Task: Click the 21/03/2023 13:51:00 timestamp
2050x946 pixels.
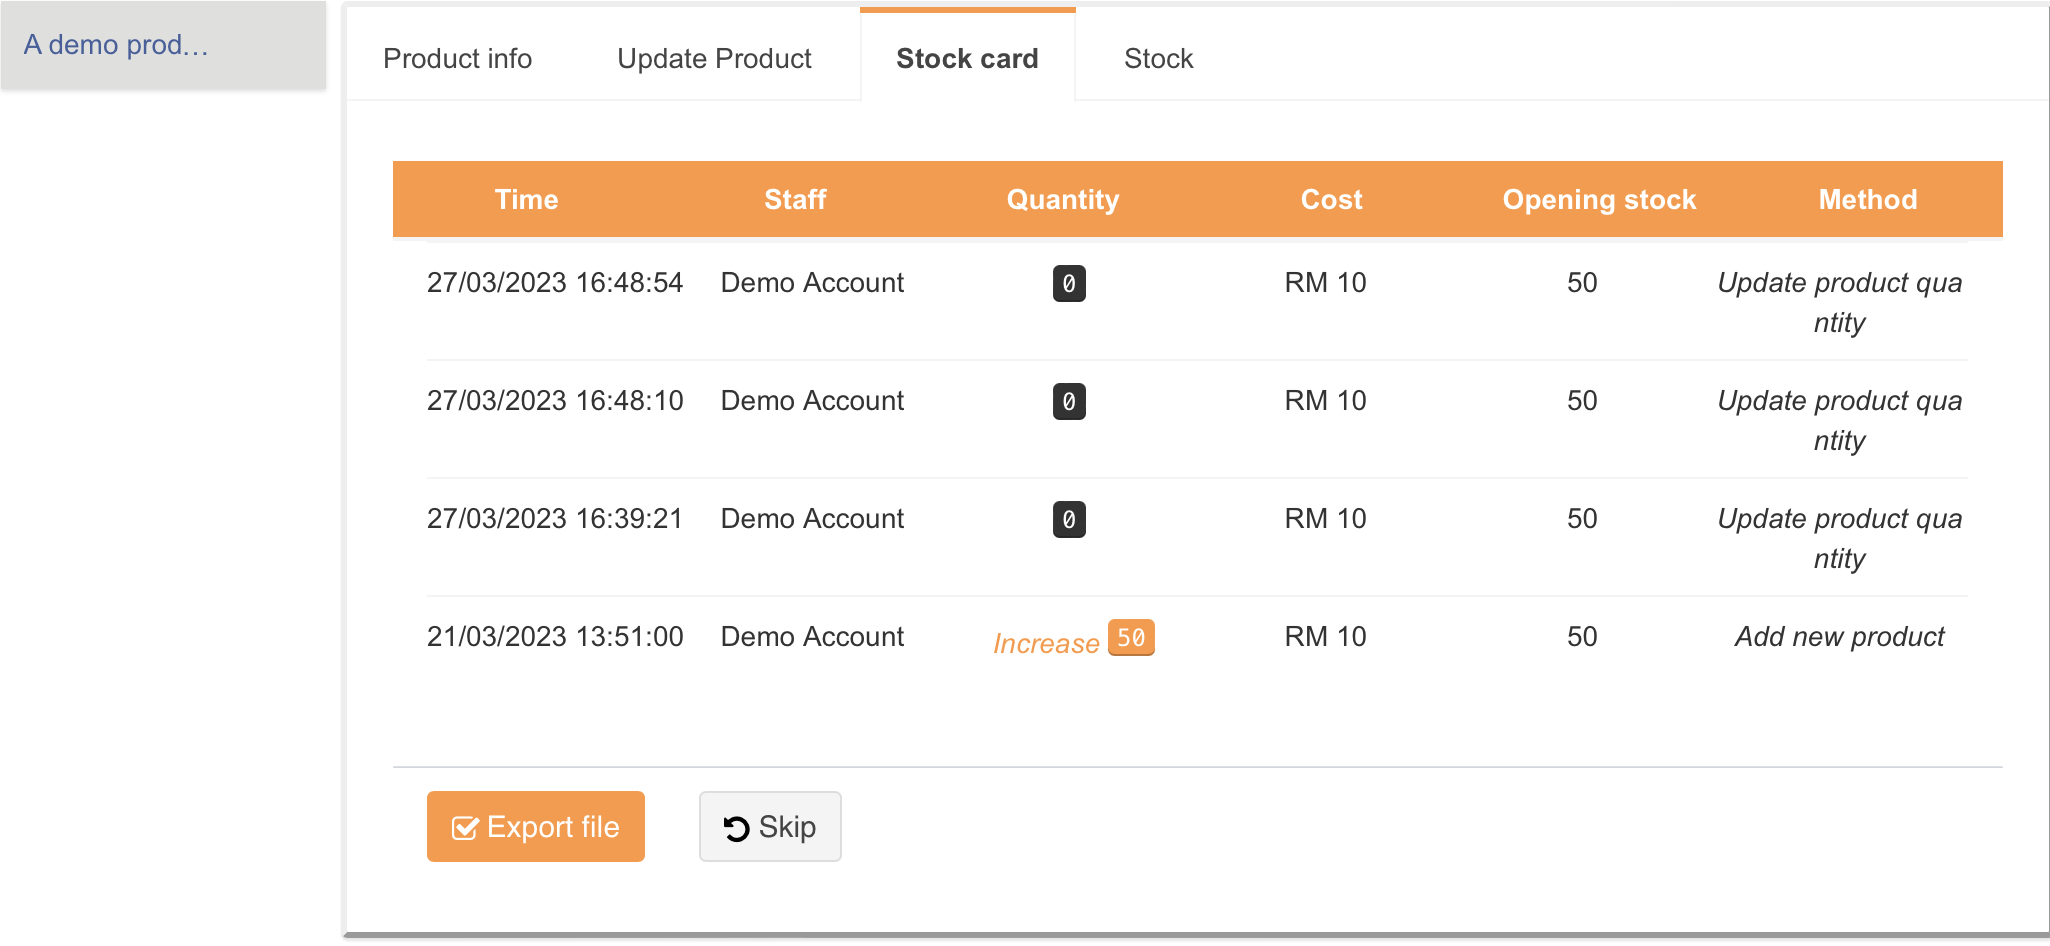Action: coord(555,637)
